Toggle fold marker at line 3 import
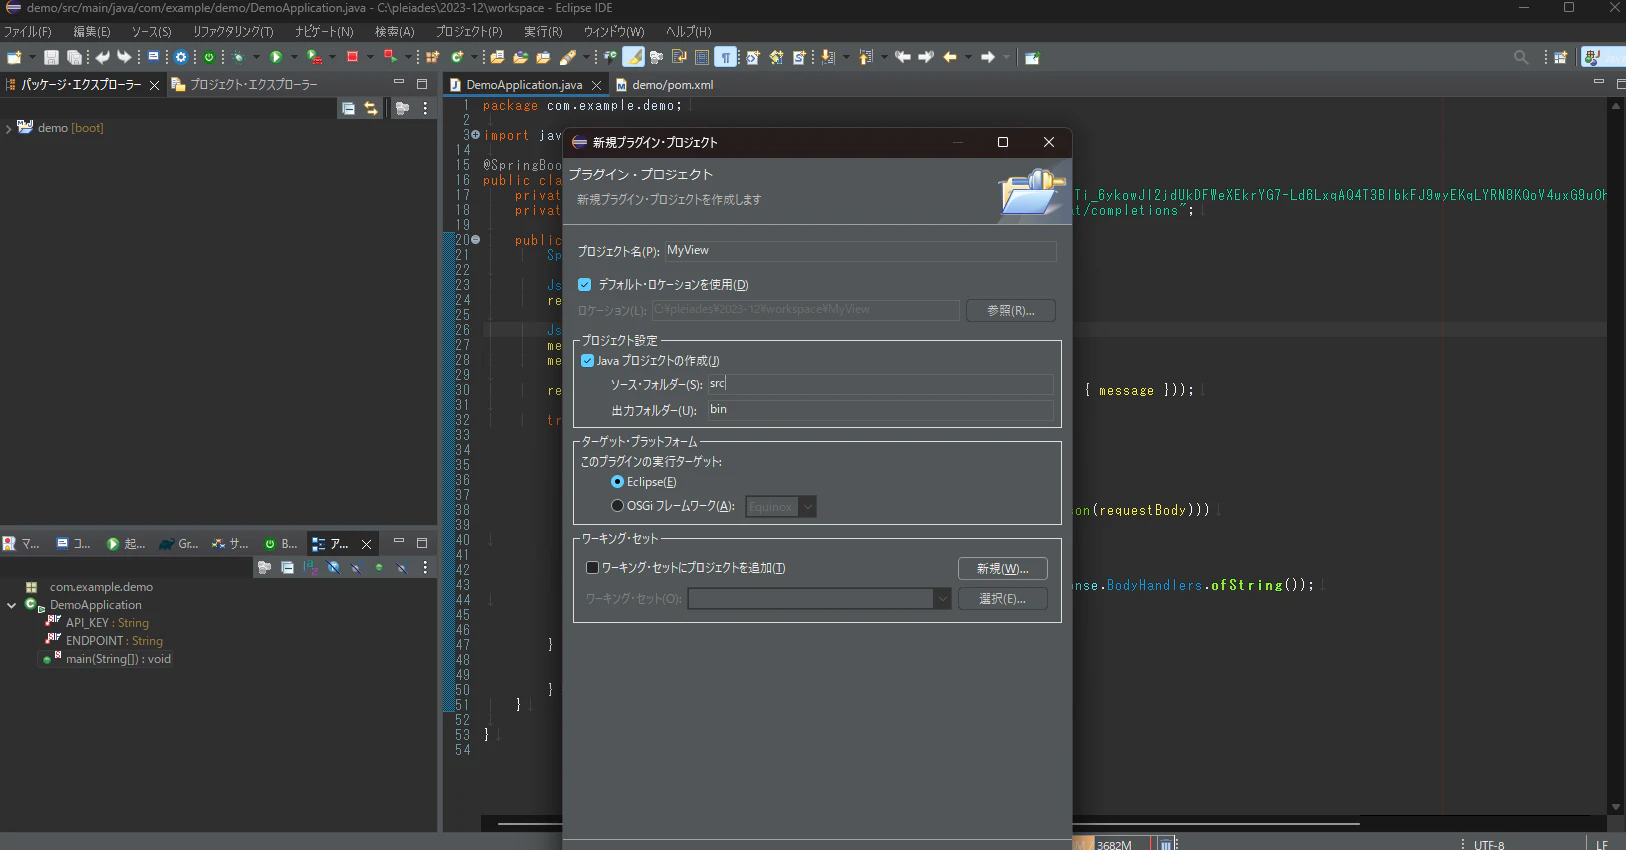Viewport: 1626px width, 850px height. point(475,135)
